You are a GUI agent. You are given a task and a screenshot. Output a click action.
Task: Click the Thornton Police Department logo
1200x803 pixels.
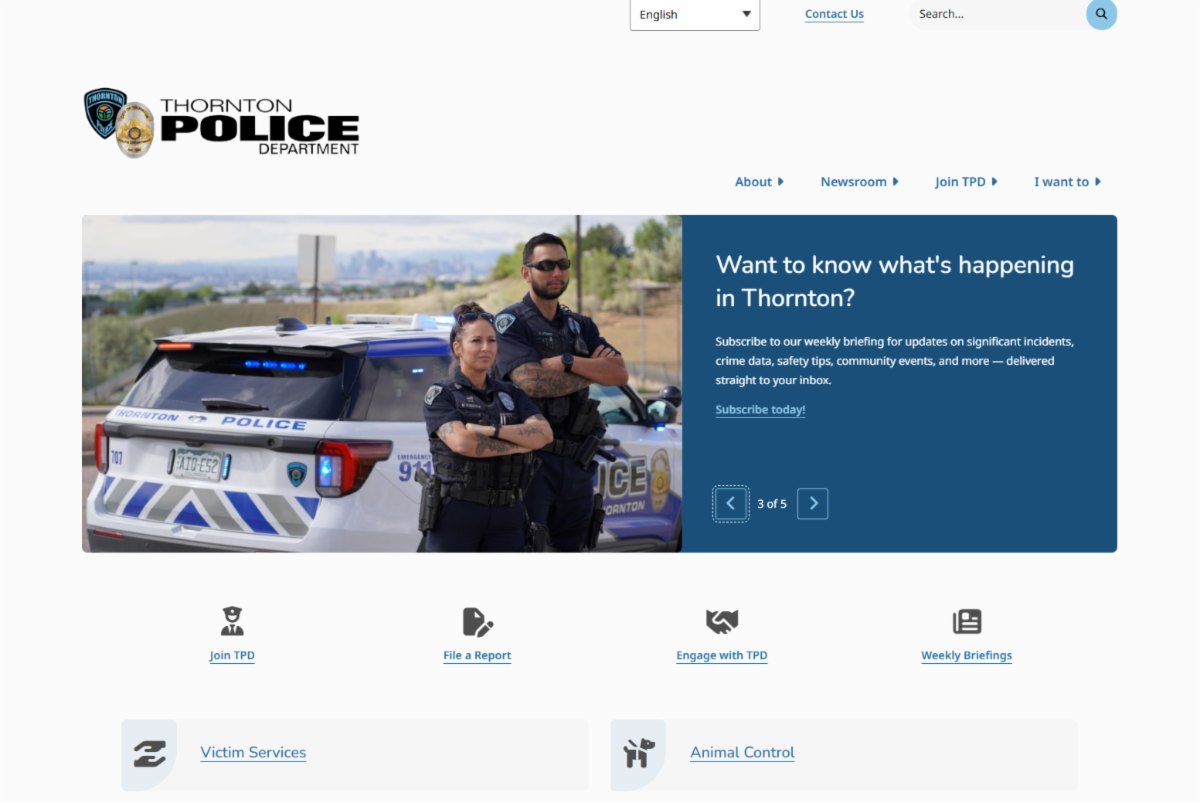(221, 123)
